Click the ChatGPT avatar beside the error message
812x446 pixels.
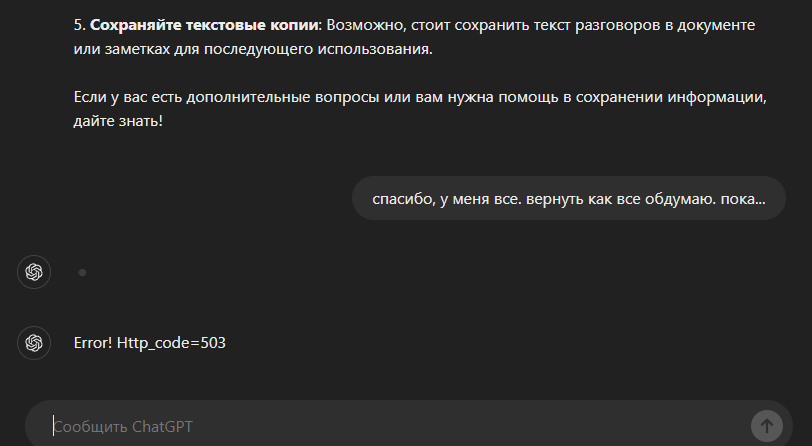point(34,343)
